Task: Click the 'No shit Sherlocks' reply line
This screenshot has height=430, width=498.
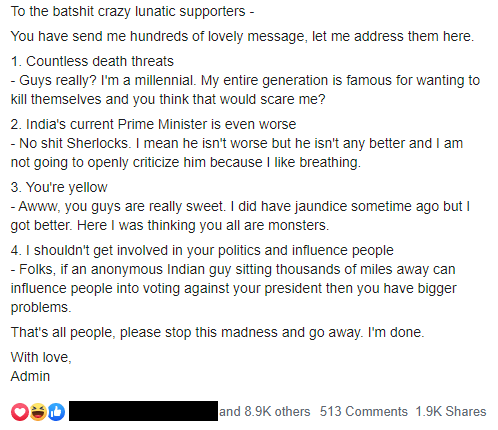Action: tap(237, 143)
